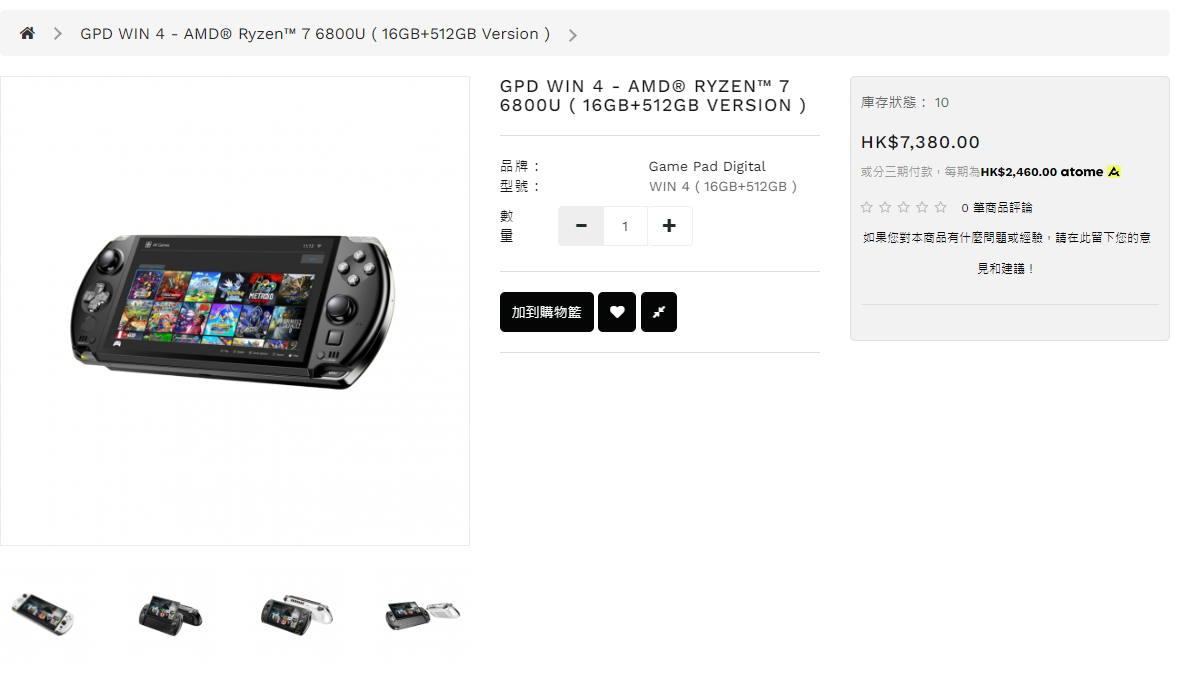Add item to cart with 加到購物籃
This screenshot has width=1179, height=676.
(x=547, y=312)
